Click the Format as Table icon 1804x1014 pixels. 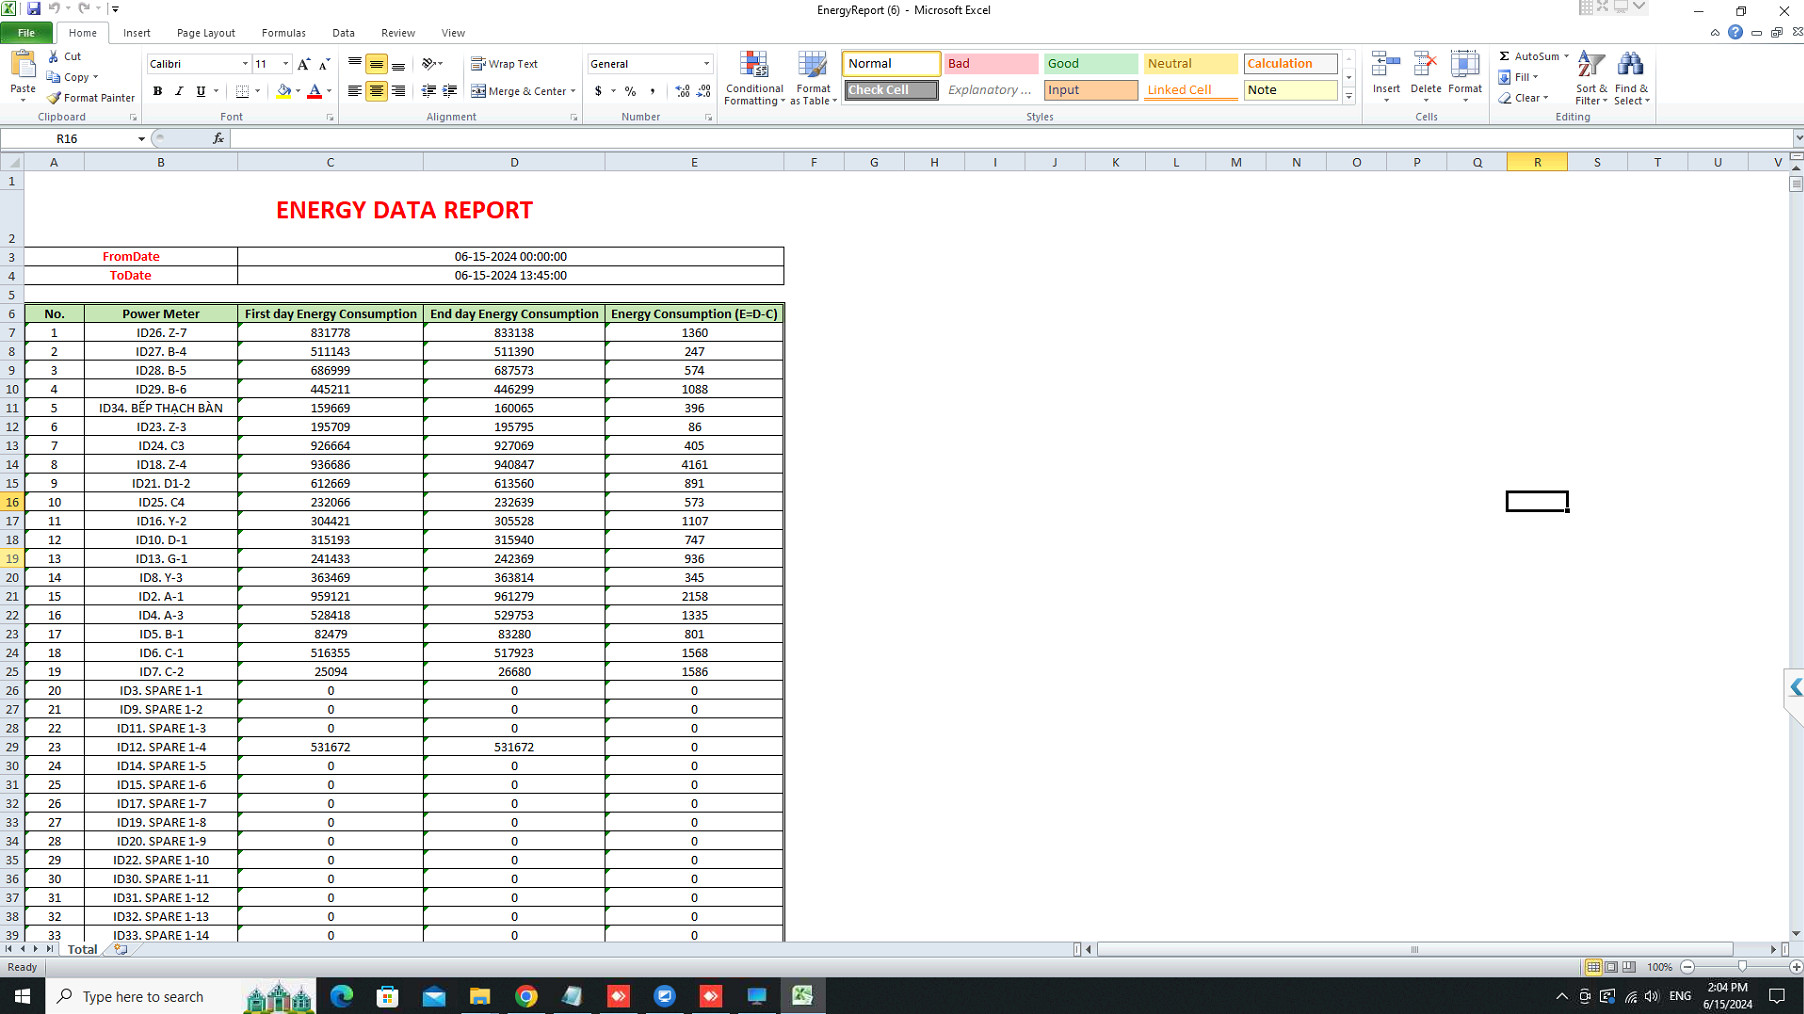point(812,79)
